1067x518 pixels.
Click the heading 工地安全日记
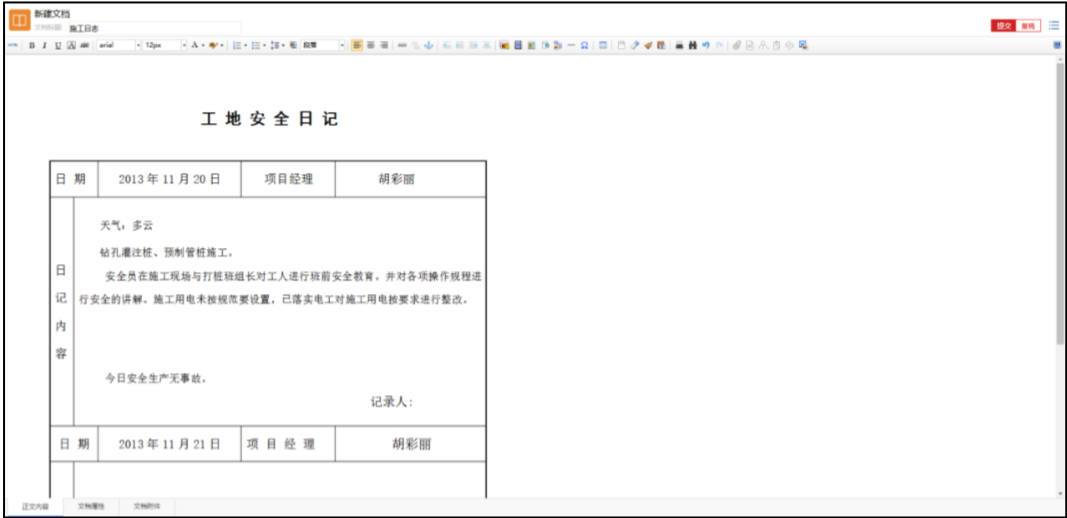[269, 119]
